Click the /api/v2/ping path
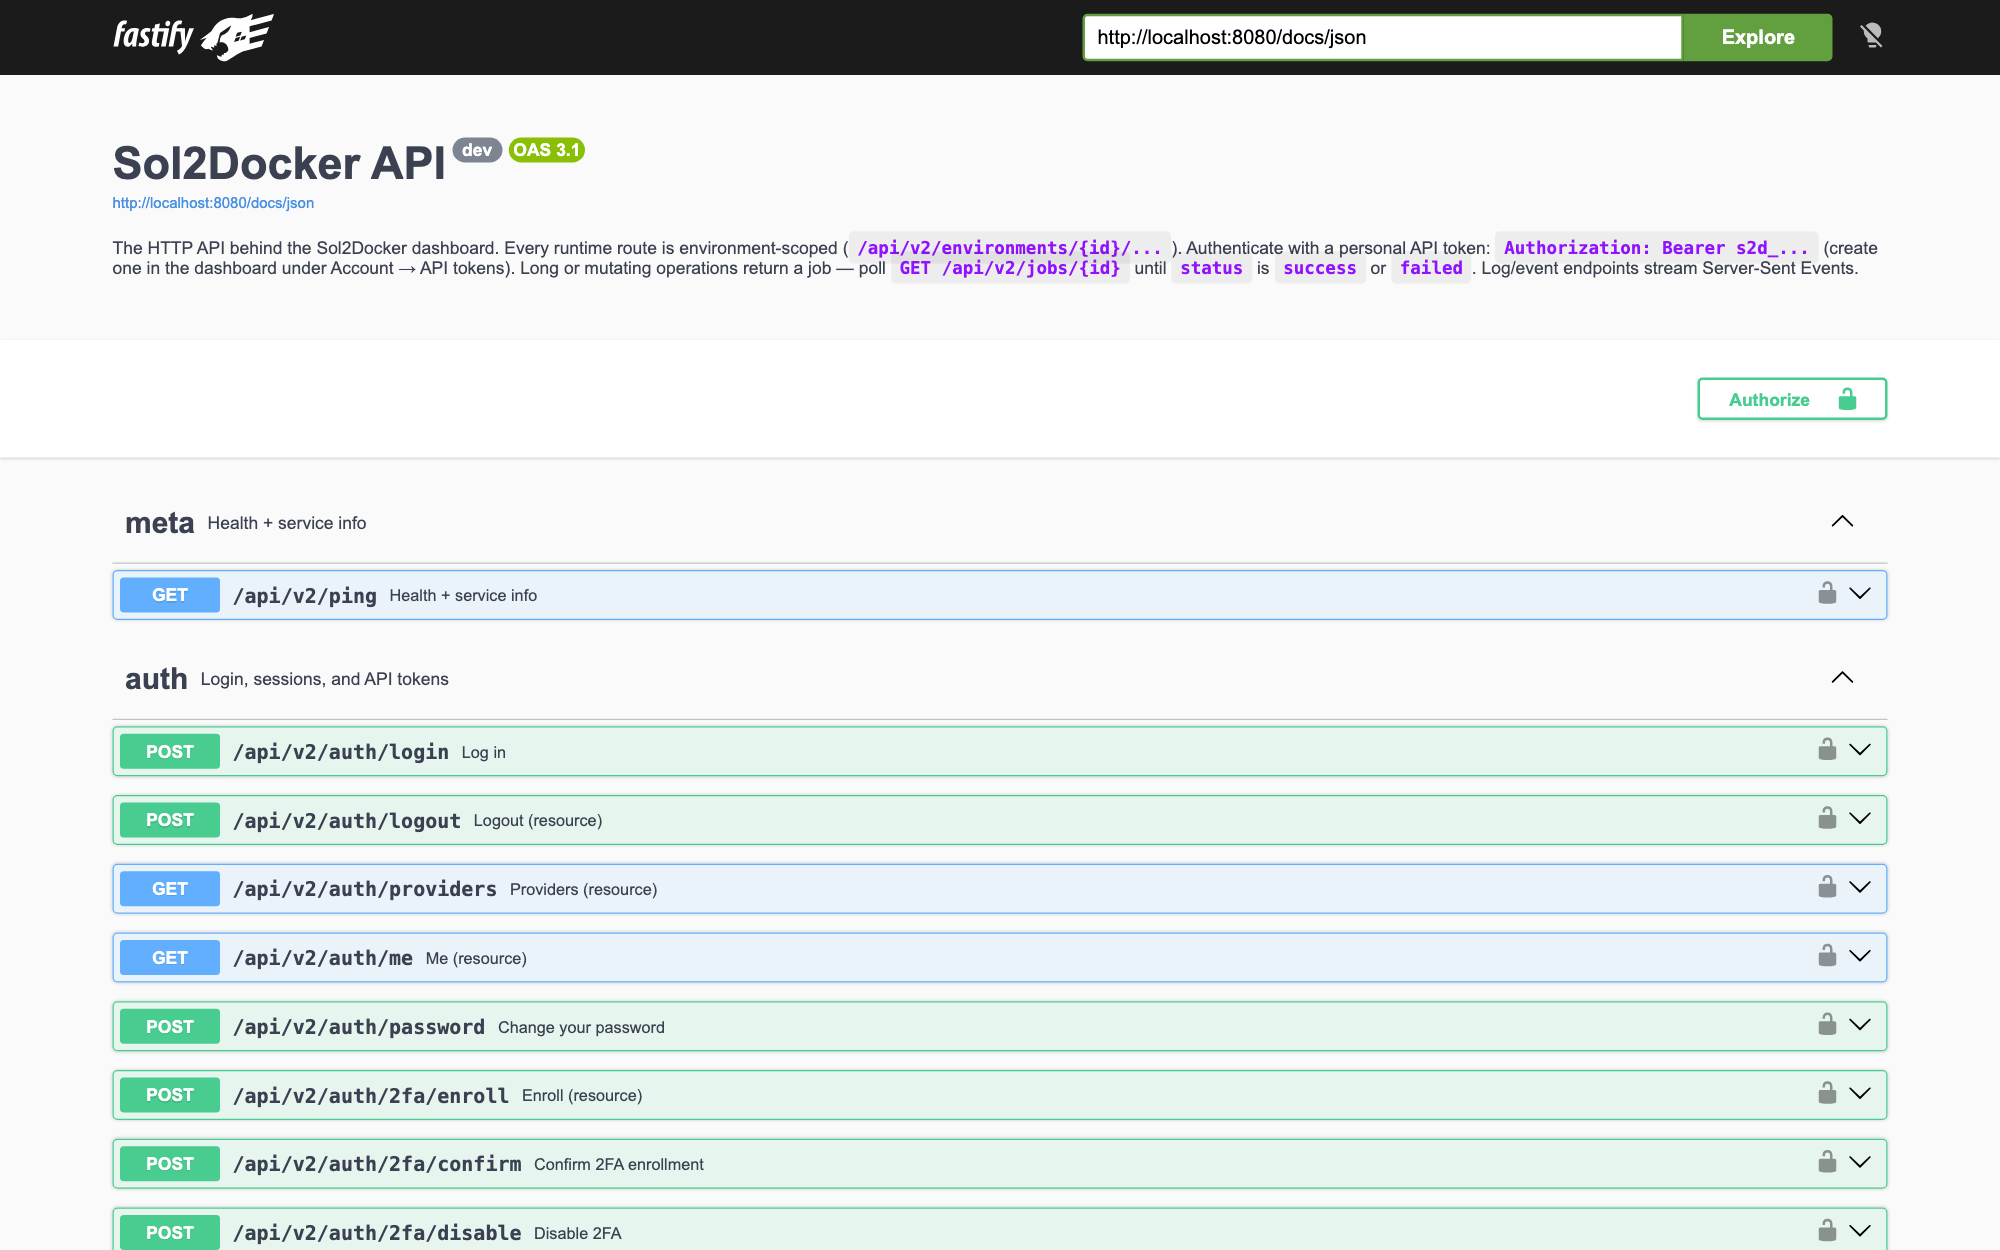Screen dimensions: 2000x1250 (x=305, y=596)
